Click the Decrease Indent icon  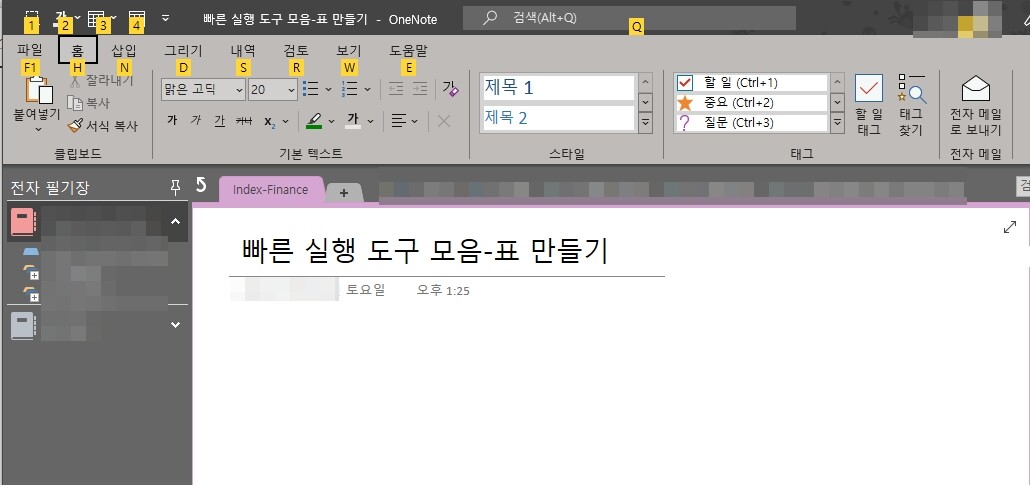pos(395,89)
